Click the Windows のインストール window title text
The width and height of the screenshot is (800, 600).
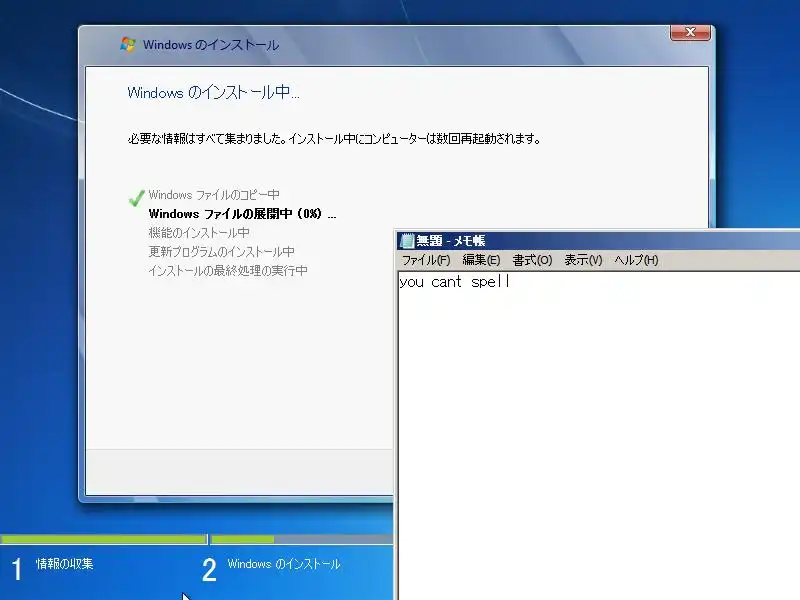(211, 45)
